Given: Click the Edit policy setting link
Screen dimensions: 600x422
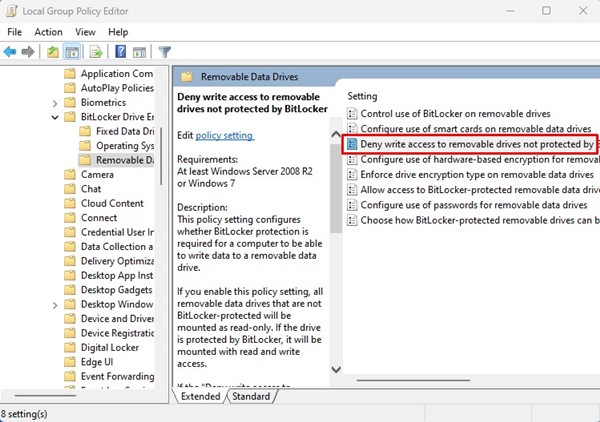Looking at the screenshot, I should coord(224,135).
